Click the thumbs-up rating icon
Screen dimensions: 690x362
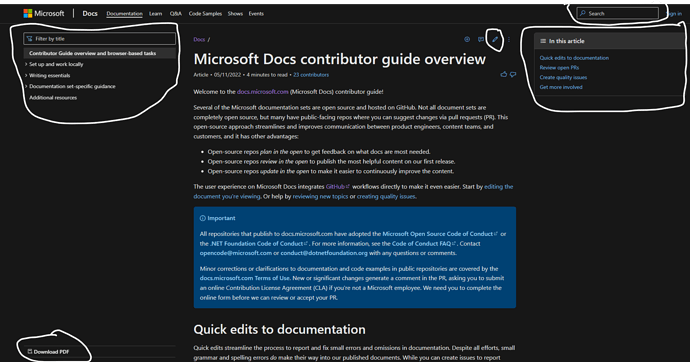click(503, 74)
